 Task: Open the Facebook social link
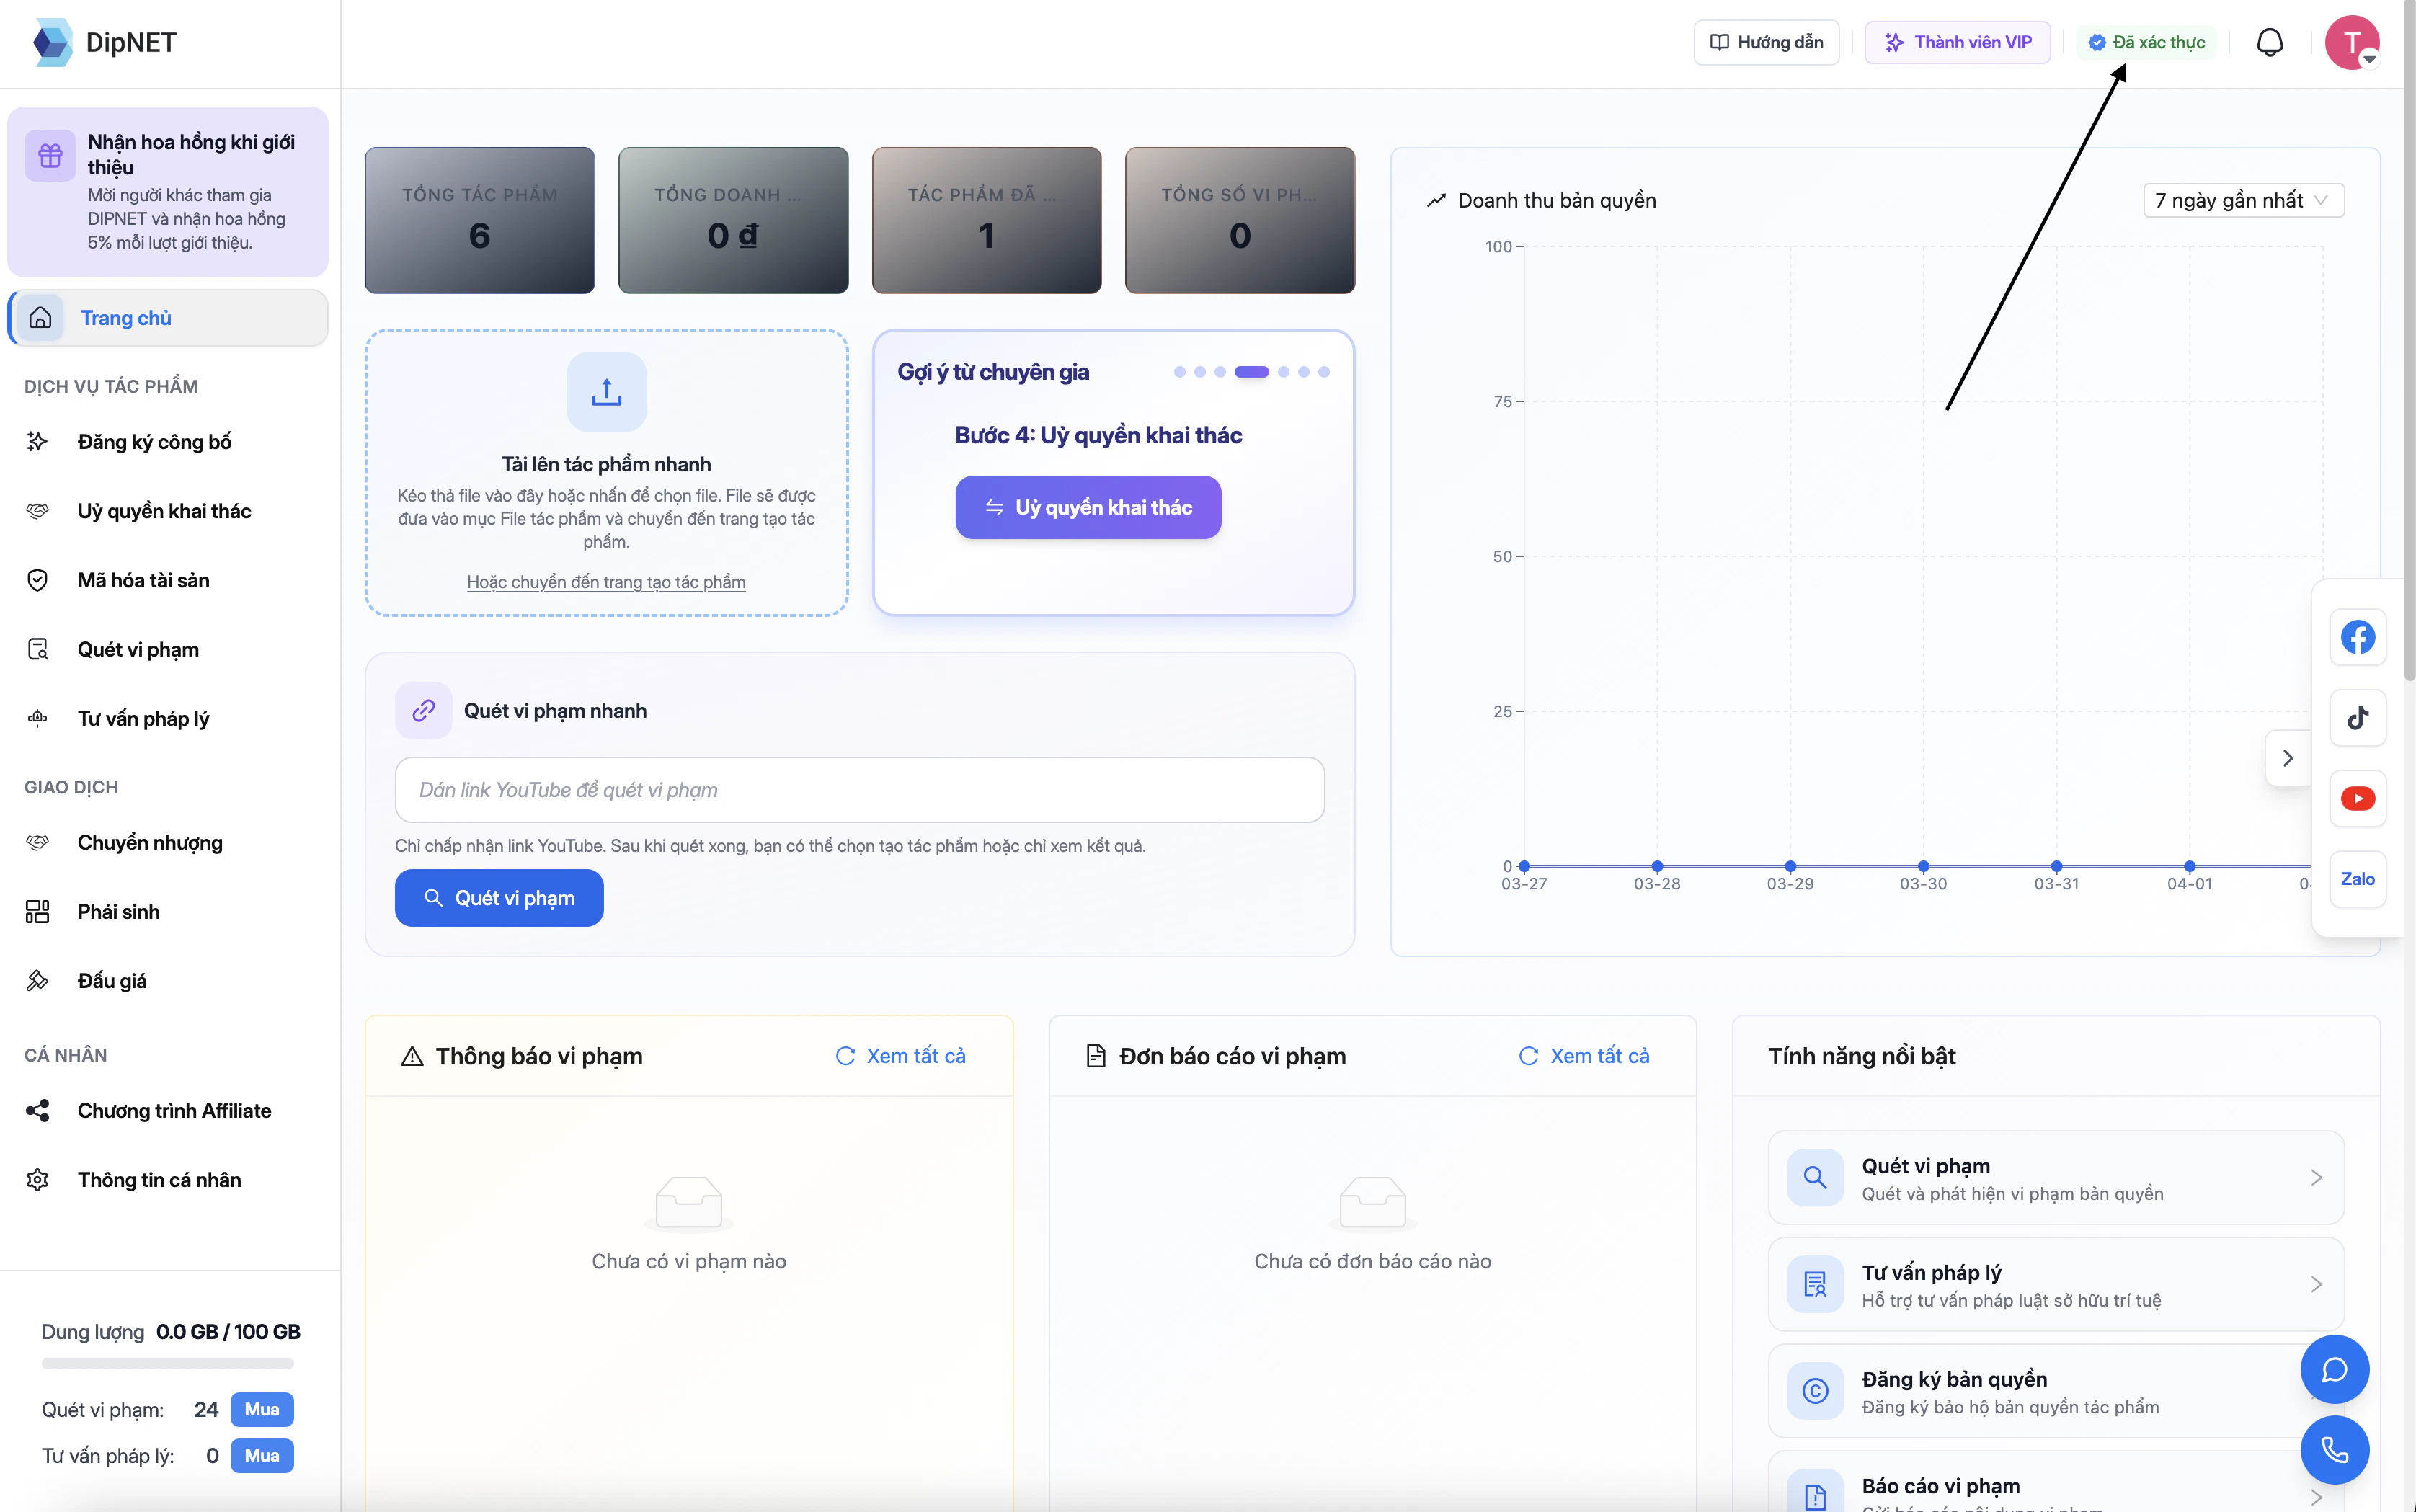coord(2358,637)
